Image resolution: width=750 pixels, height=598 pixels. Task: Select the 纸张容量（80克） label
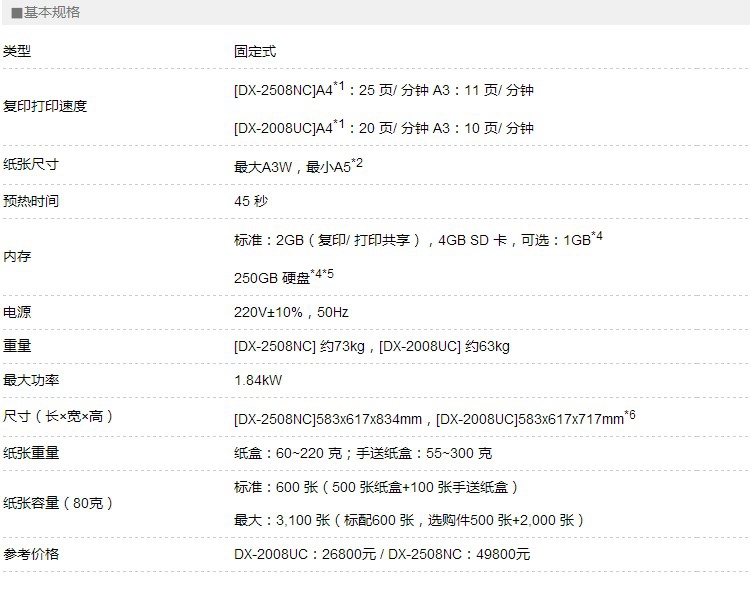(58, 503)
